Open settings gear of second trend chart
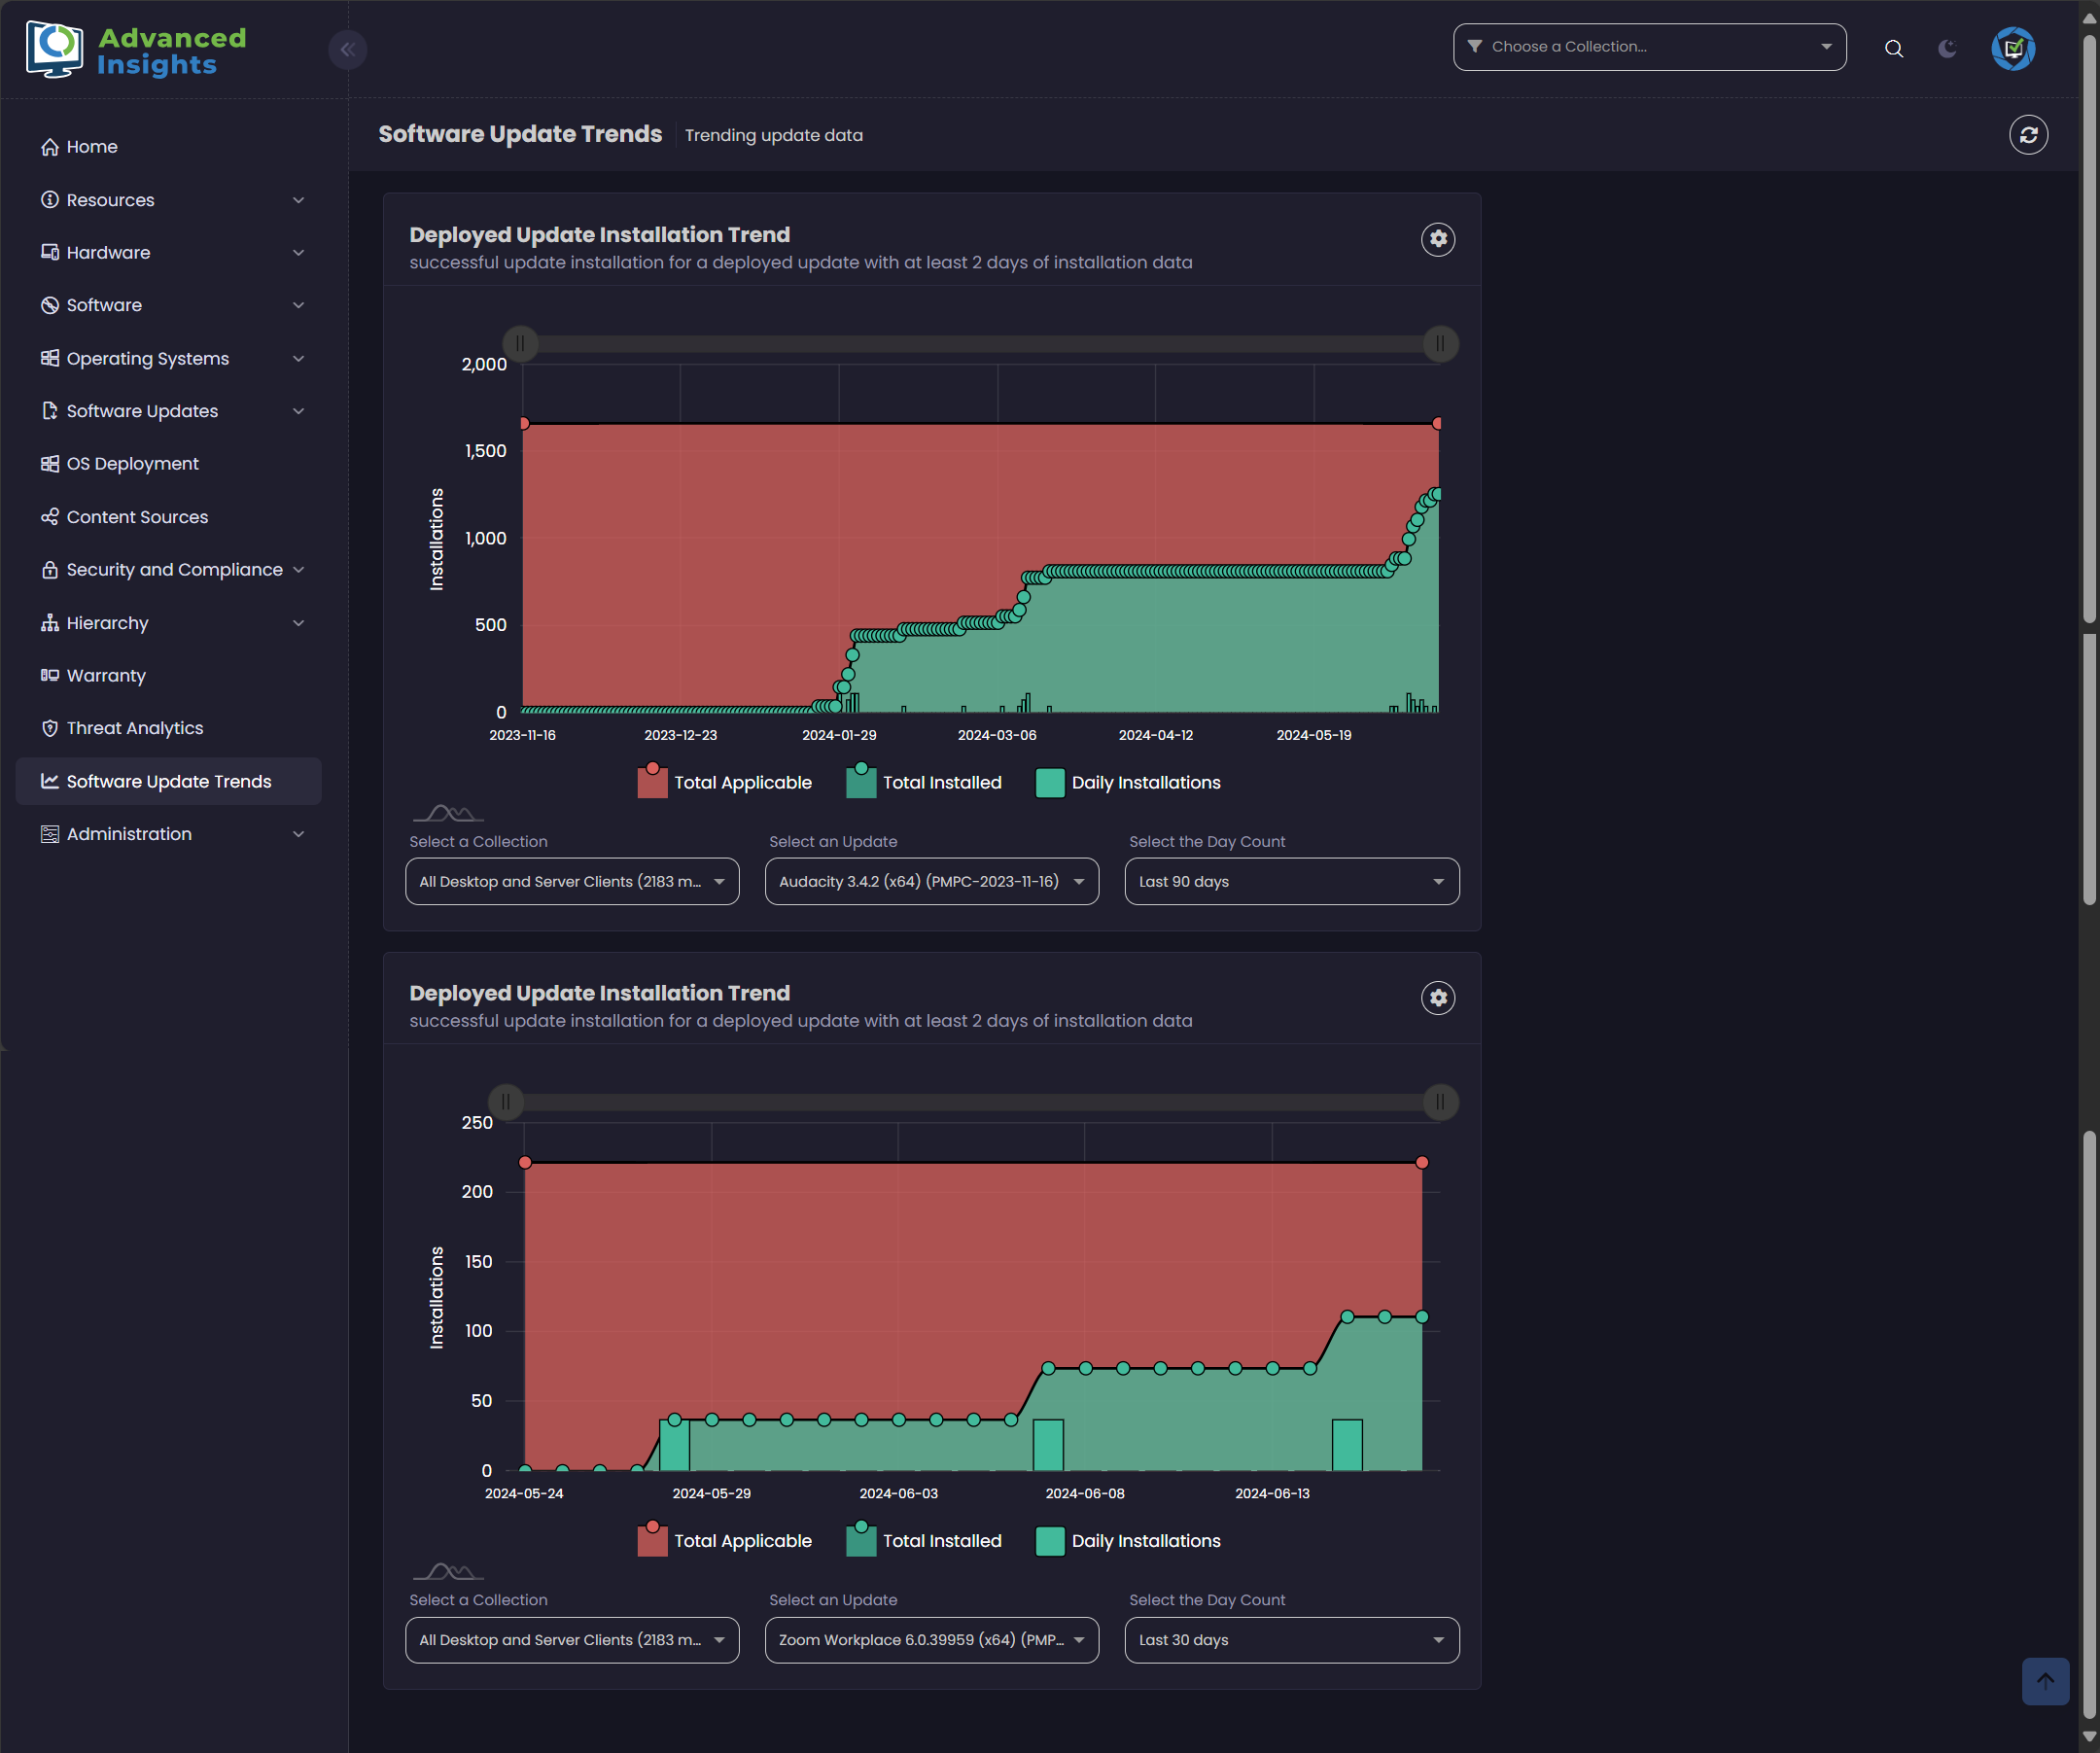 coord(1437,997)
